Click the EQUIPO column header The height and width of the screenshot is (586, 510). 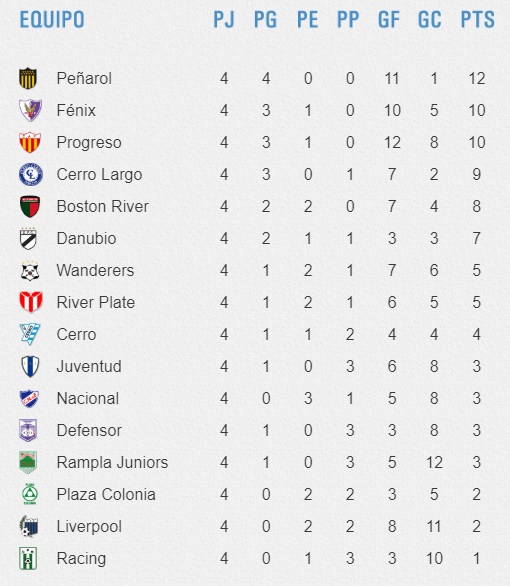(52, 19)
